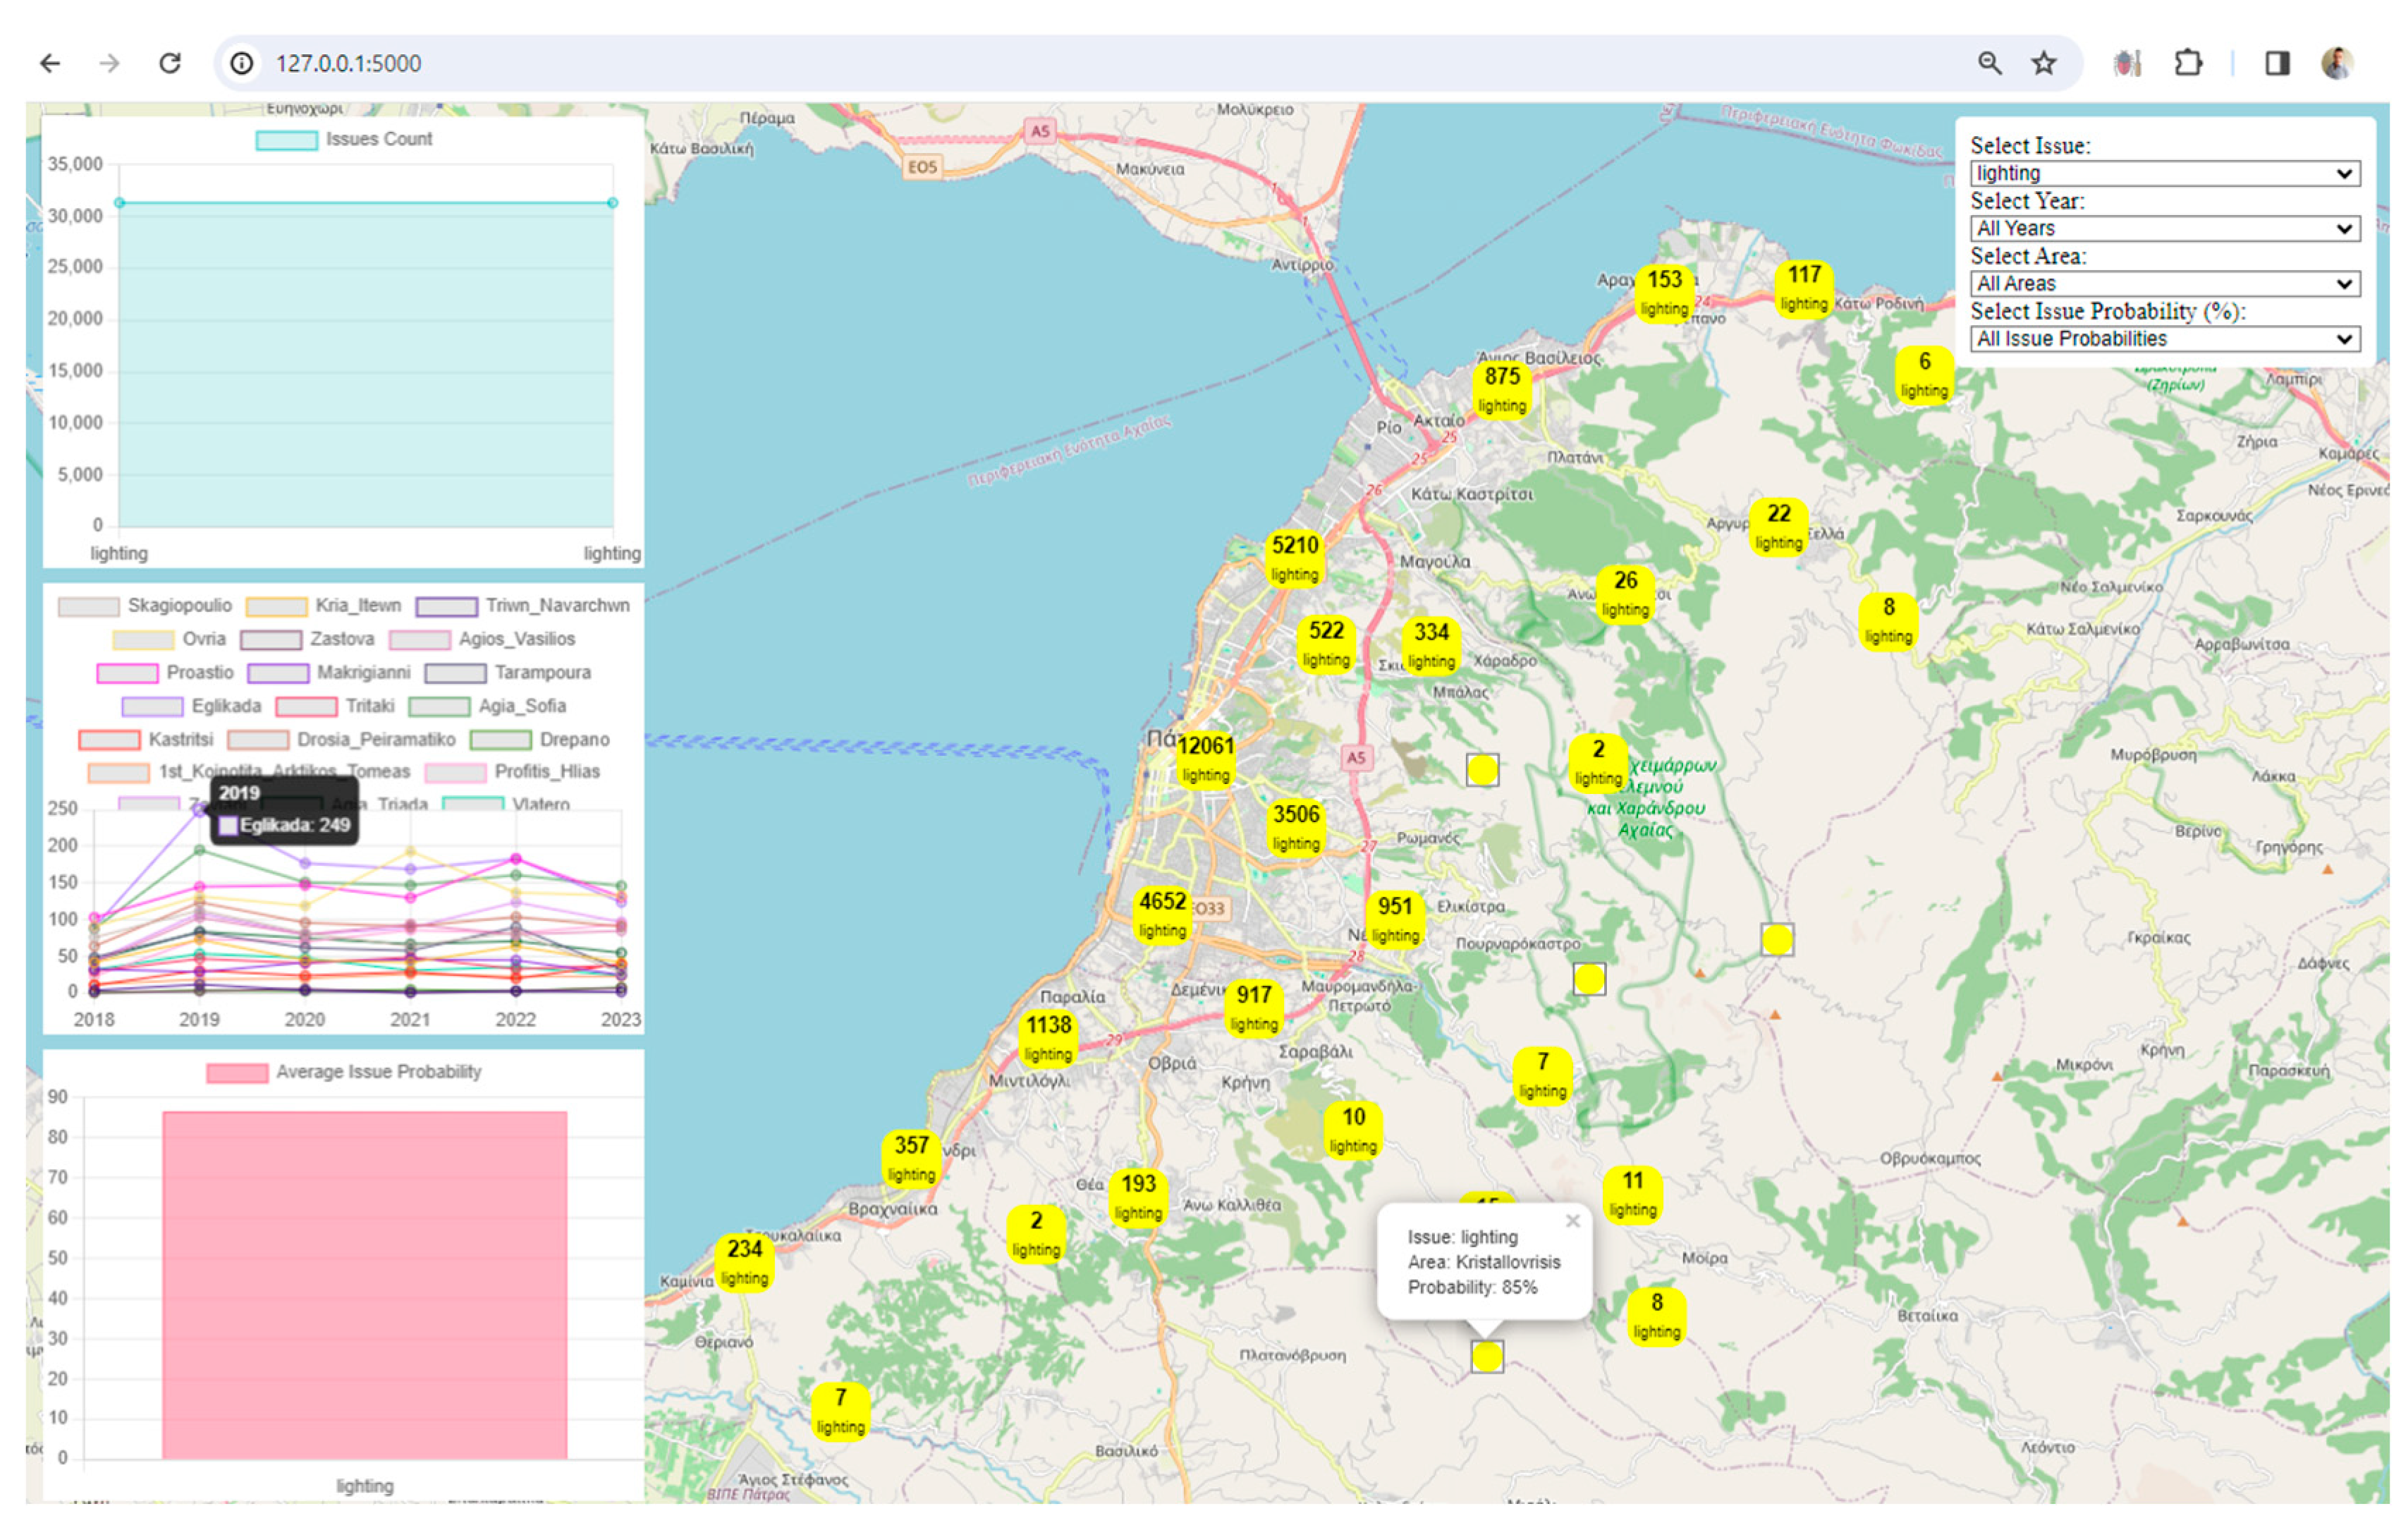2408x1523 pixels.
Task: Click the bug extension icon
Action: click(2126, 64)
